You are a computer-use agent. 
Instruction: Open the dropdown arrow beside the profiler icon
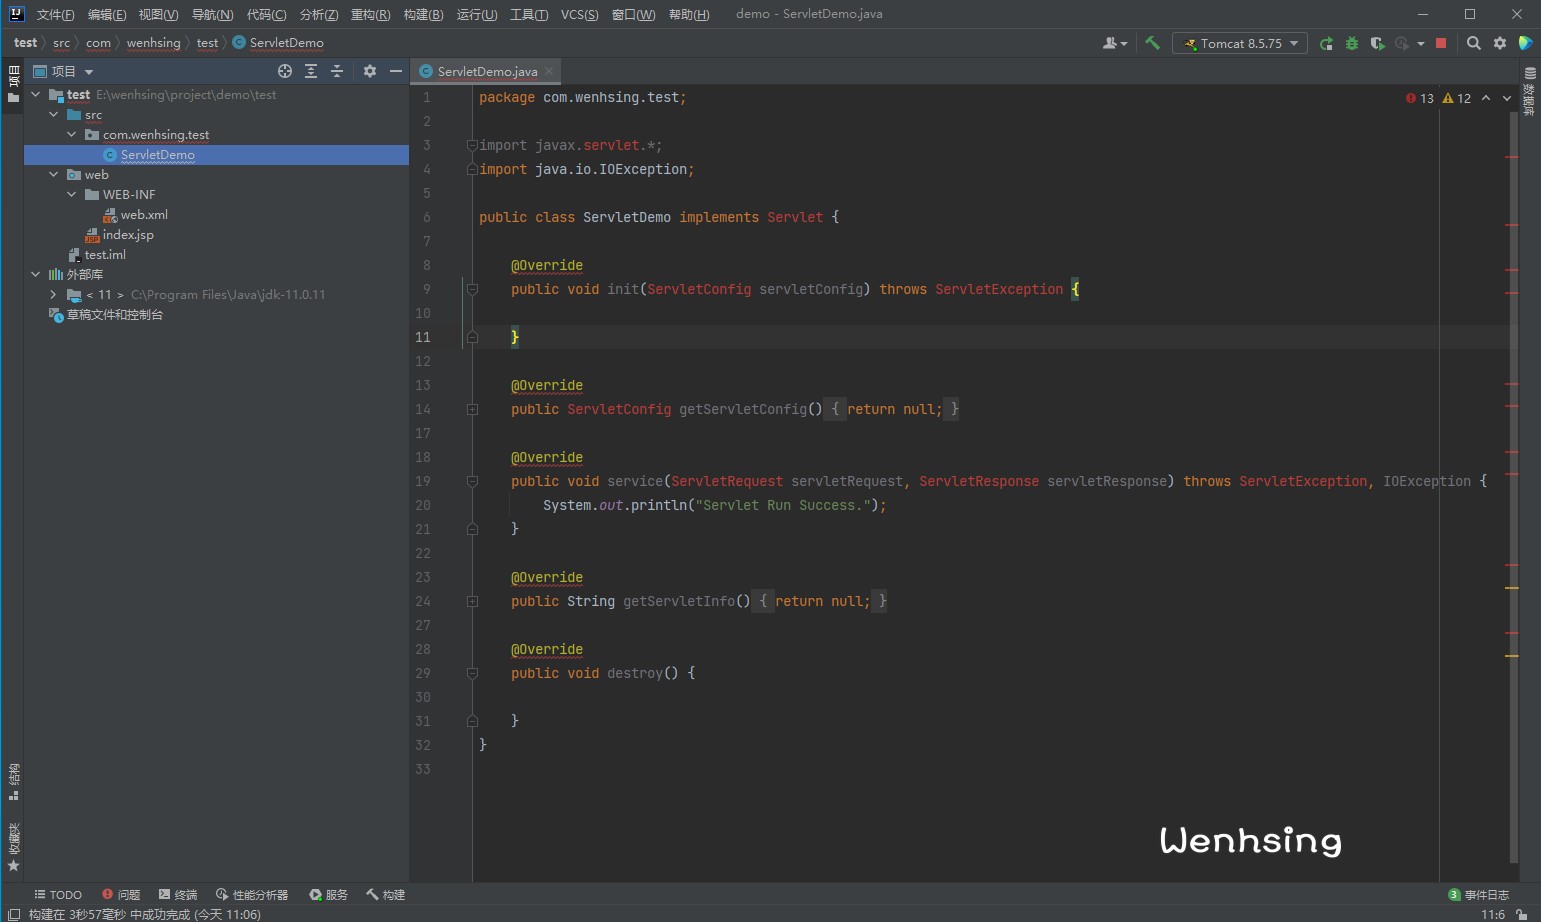click(x=1420, y=44)
